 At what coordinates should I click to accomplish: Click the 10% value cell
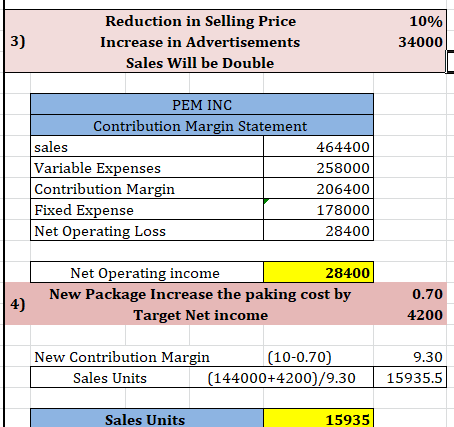426,21
